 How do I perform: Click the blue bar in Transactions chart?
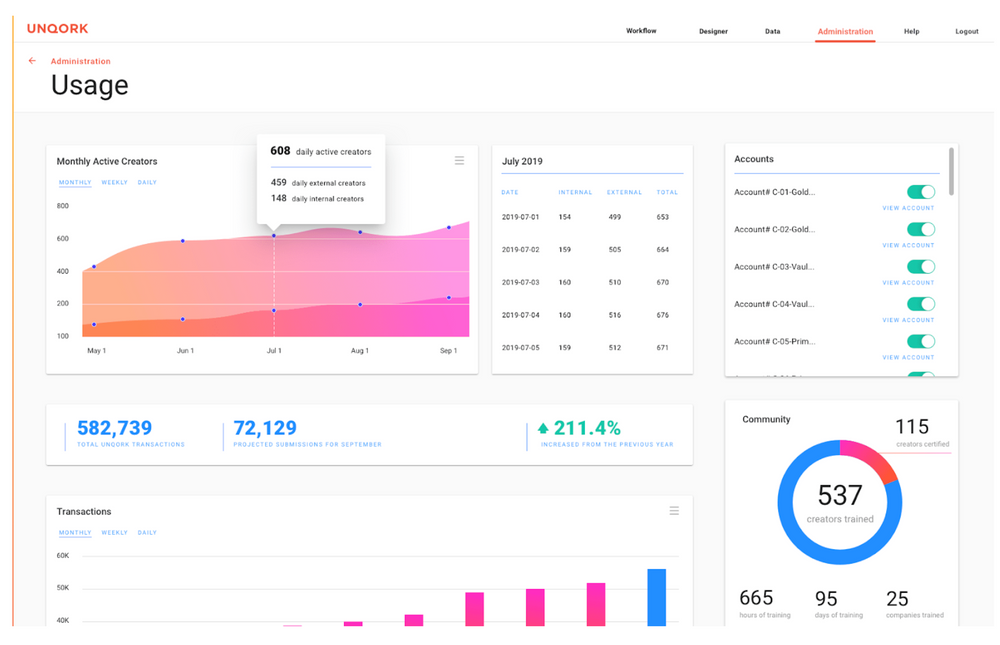pos(656,597)
